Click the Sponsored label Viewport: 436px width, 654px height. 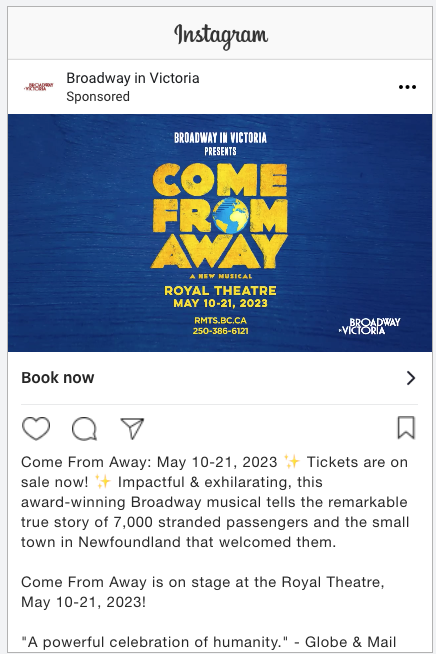click(x=98, y=96)
